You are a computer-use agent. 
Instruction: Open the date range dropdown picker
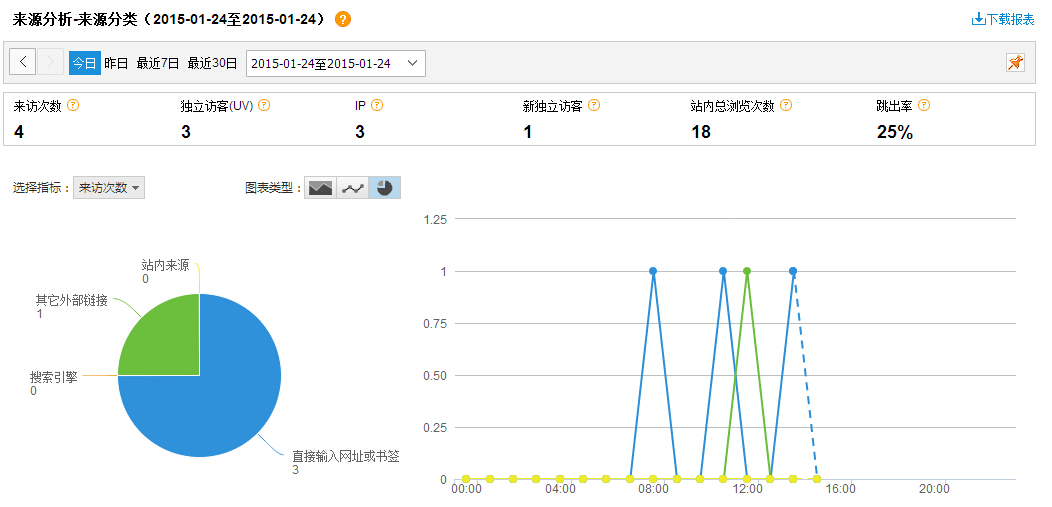coord(335,63)
